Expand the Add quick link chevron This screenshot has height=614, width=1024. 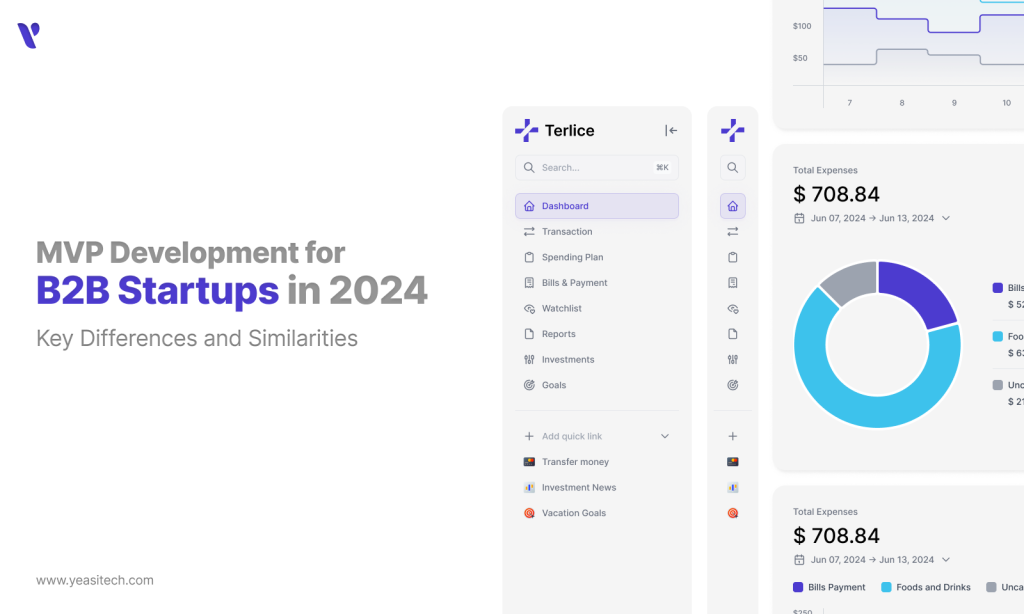665,436
